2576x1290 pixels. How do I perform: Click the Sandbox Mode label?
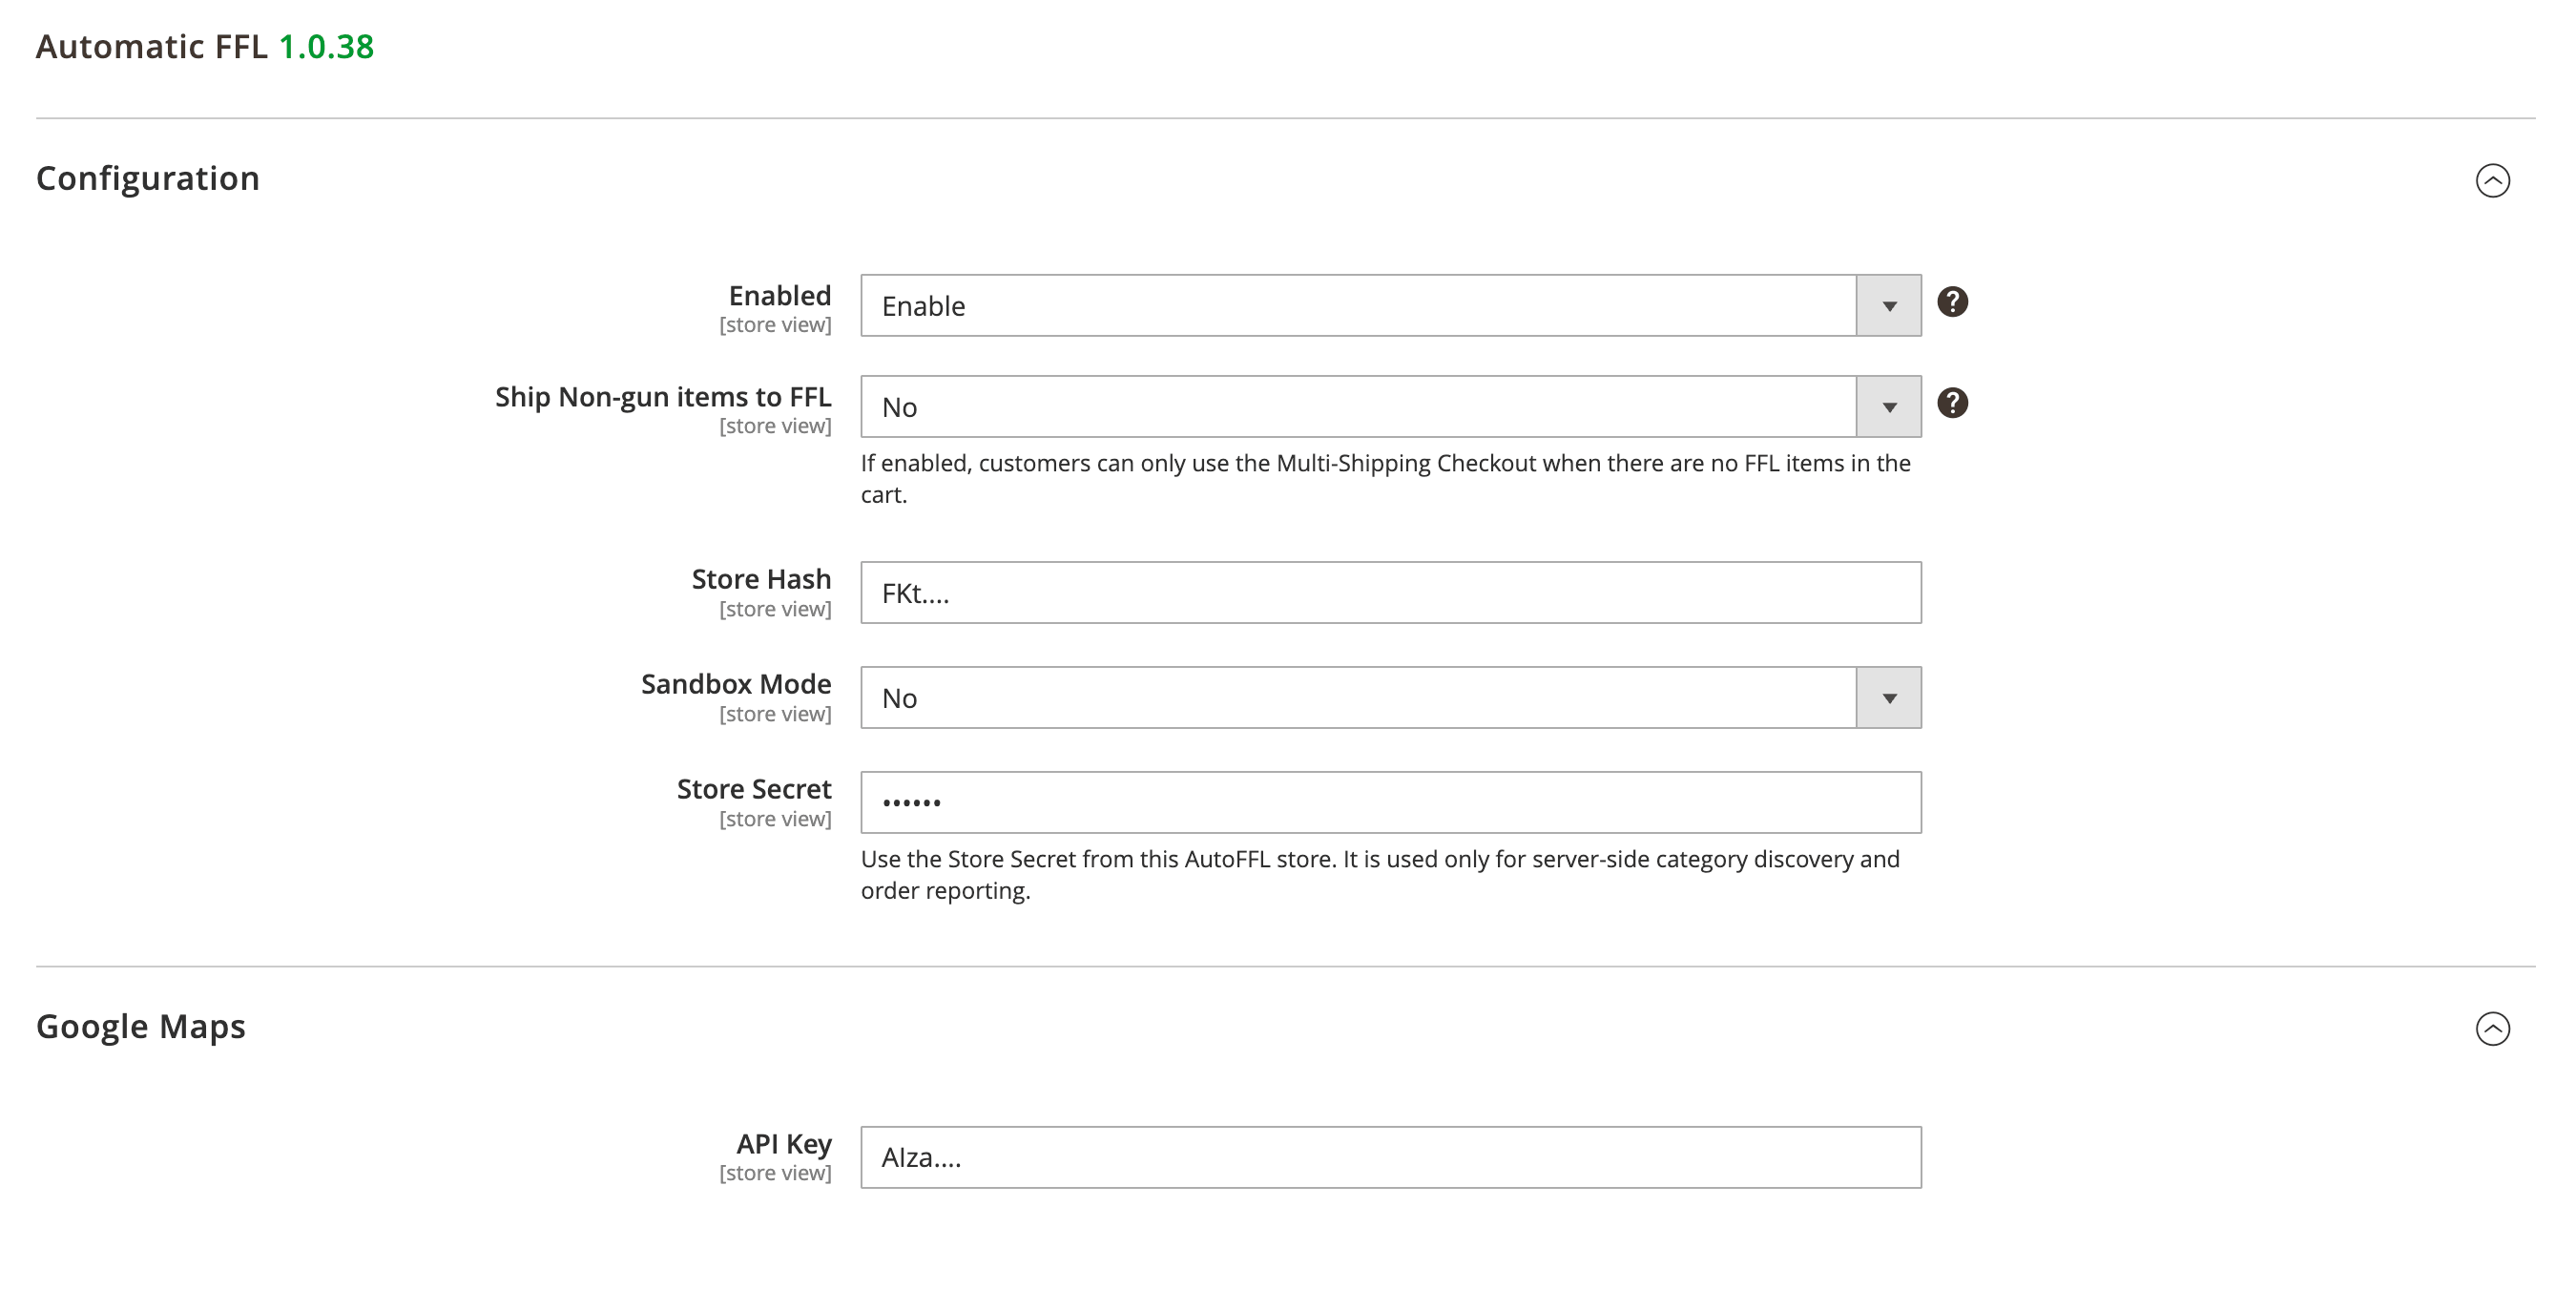pos(736,683)
